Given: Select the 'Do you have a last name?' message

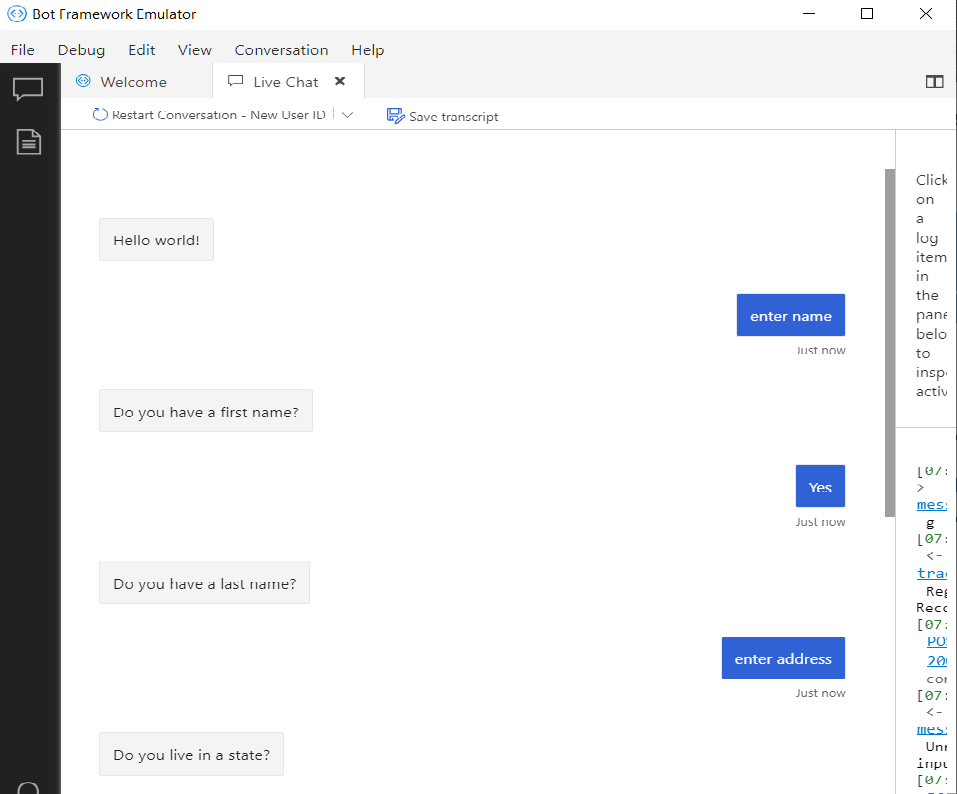Looking at the screenshot, I should (x=204, y=583).
